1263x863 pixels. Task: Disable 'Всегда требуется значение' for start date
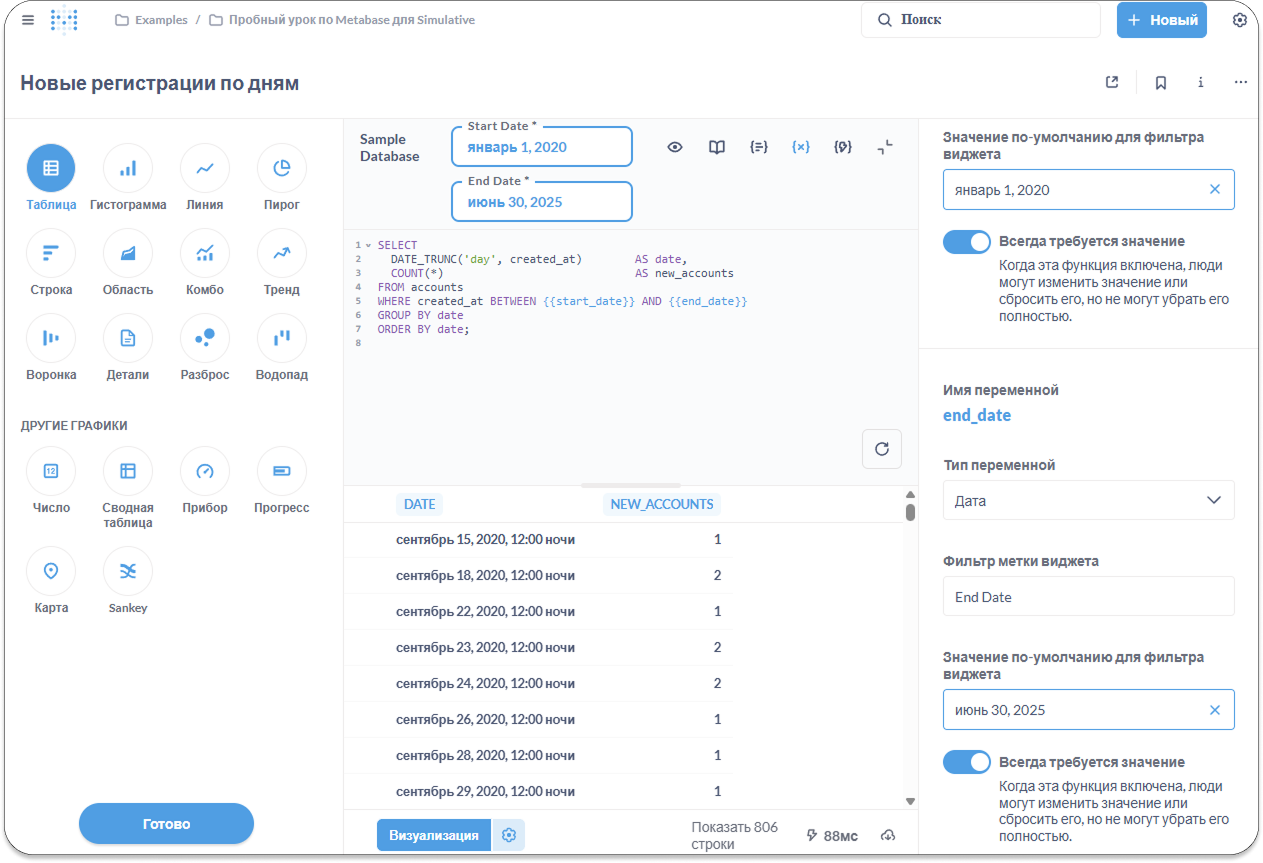pyautogui.click(x=966, y=242)
